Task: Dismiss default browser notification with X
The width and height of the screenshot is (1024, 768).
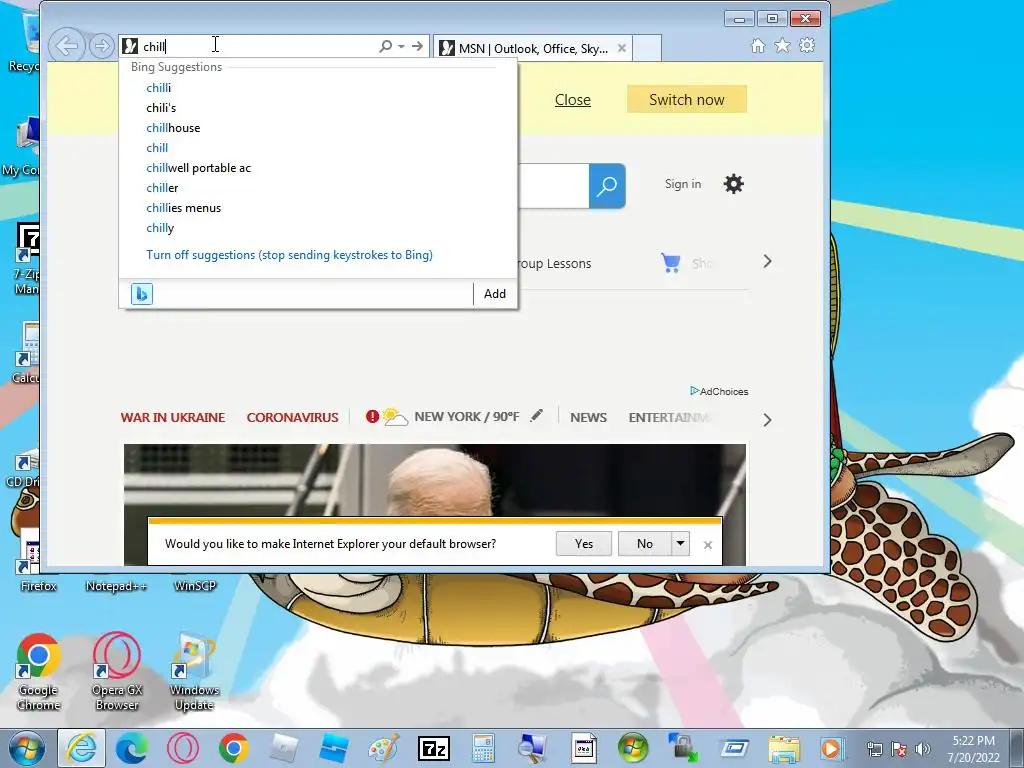Action: tap(708, 545)
